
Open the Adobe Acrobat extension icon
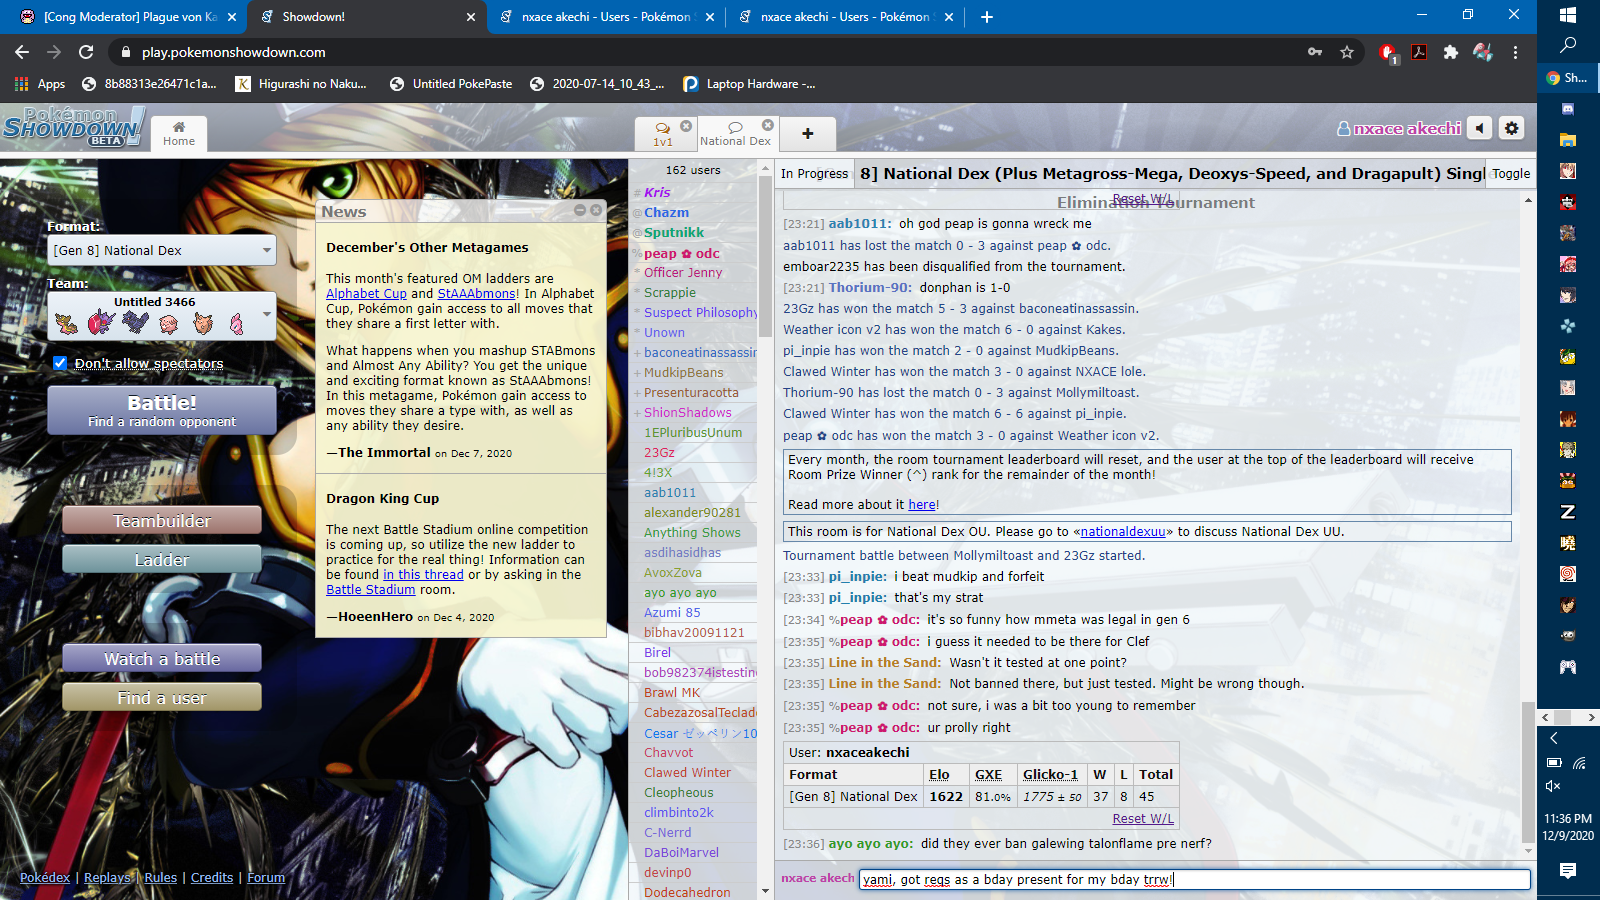click(x=1419, y=52)
